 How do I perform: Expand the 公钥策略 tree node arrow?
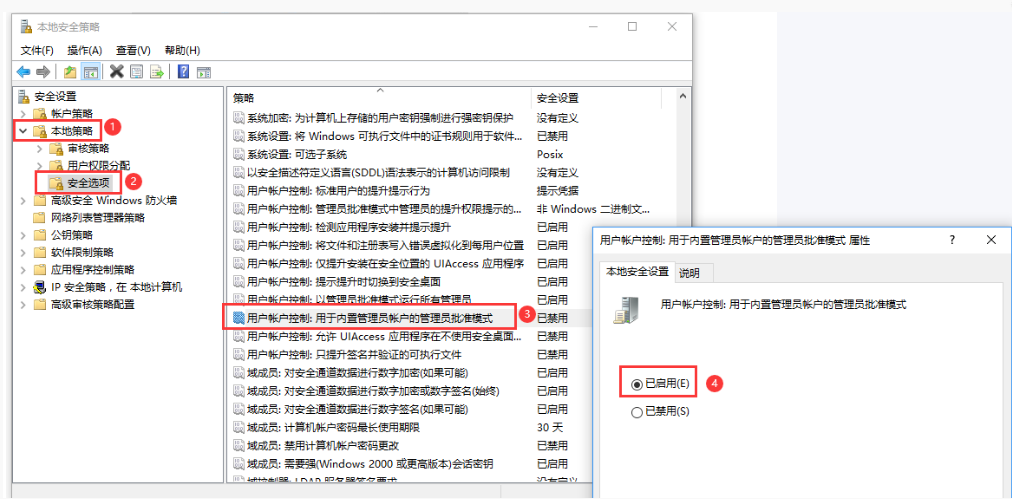tap(24, 235)
